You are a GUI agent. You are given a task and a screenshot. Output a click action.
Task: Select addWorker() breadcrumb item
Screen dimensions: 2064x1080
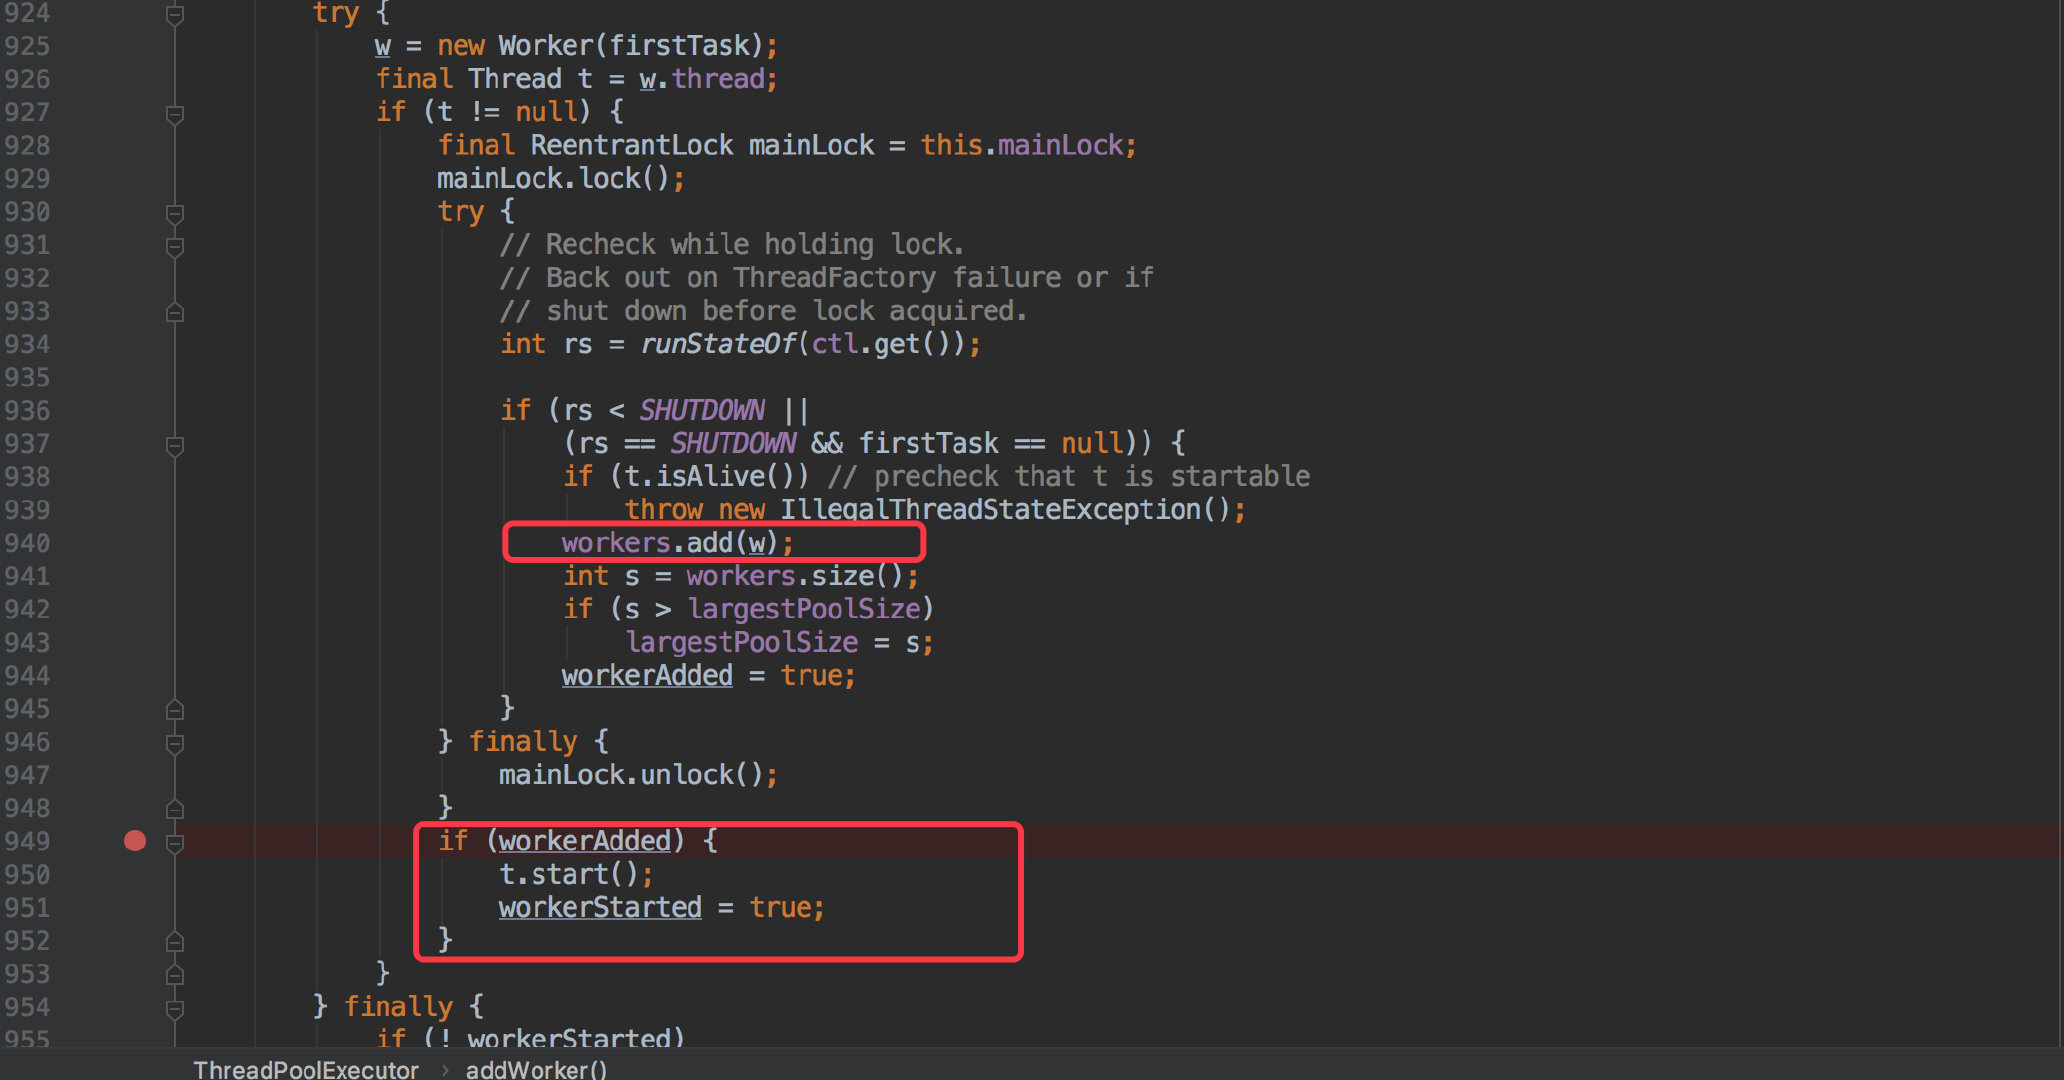pyautogui.click(x=536, y=1069)
